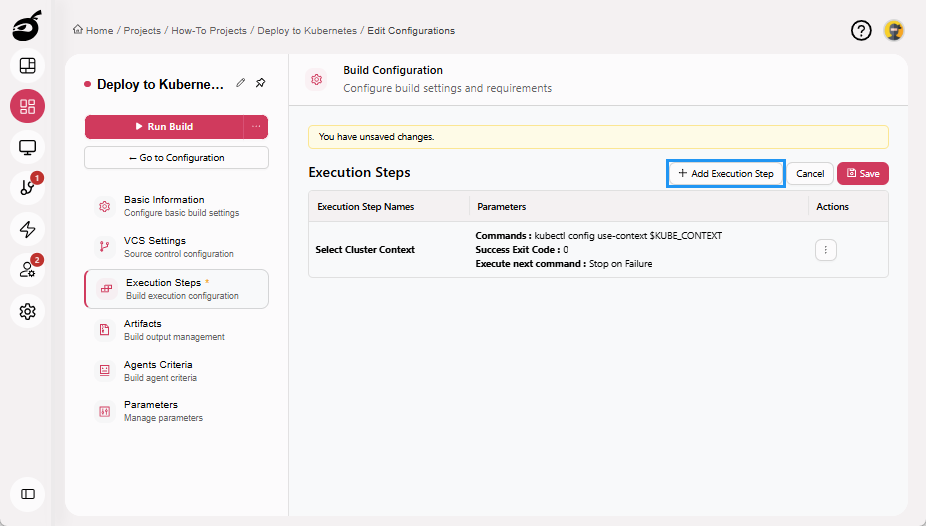Open Artifacts section
The height and width of the screenshot is (526, 926).
click(x=176, y=329)
